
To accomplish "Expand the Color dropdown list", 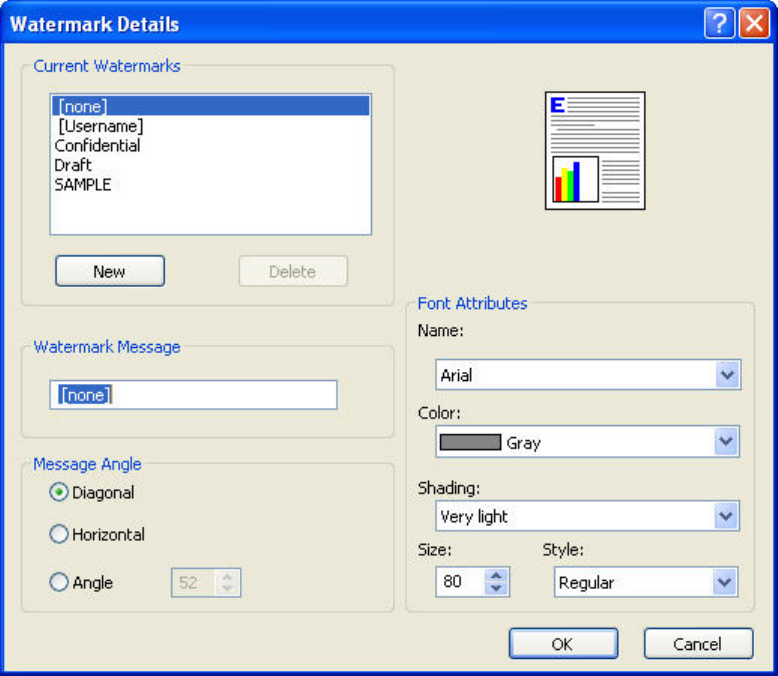I will pos(727,442).
